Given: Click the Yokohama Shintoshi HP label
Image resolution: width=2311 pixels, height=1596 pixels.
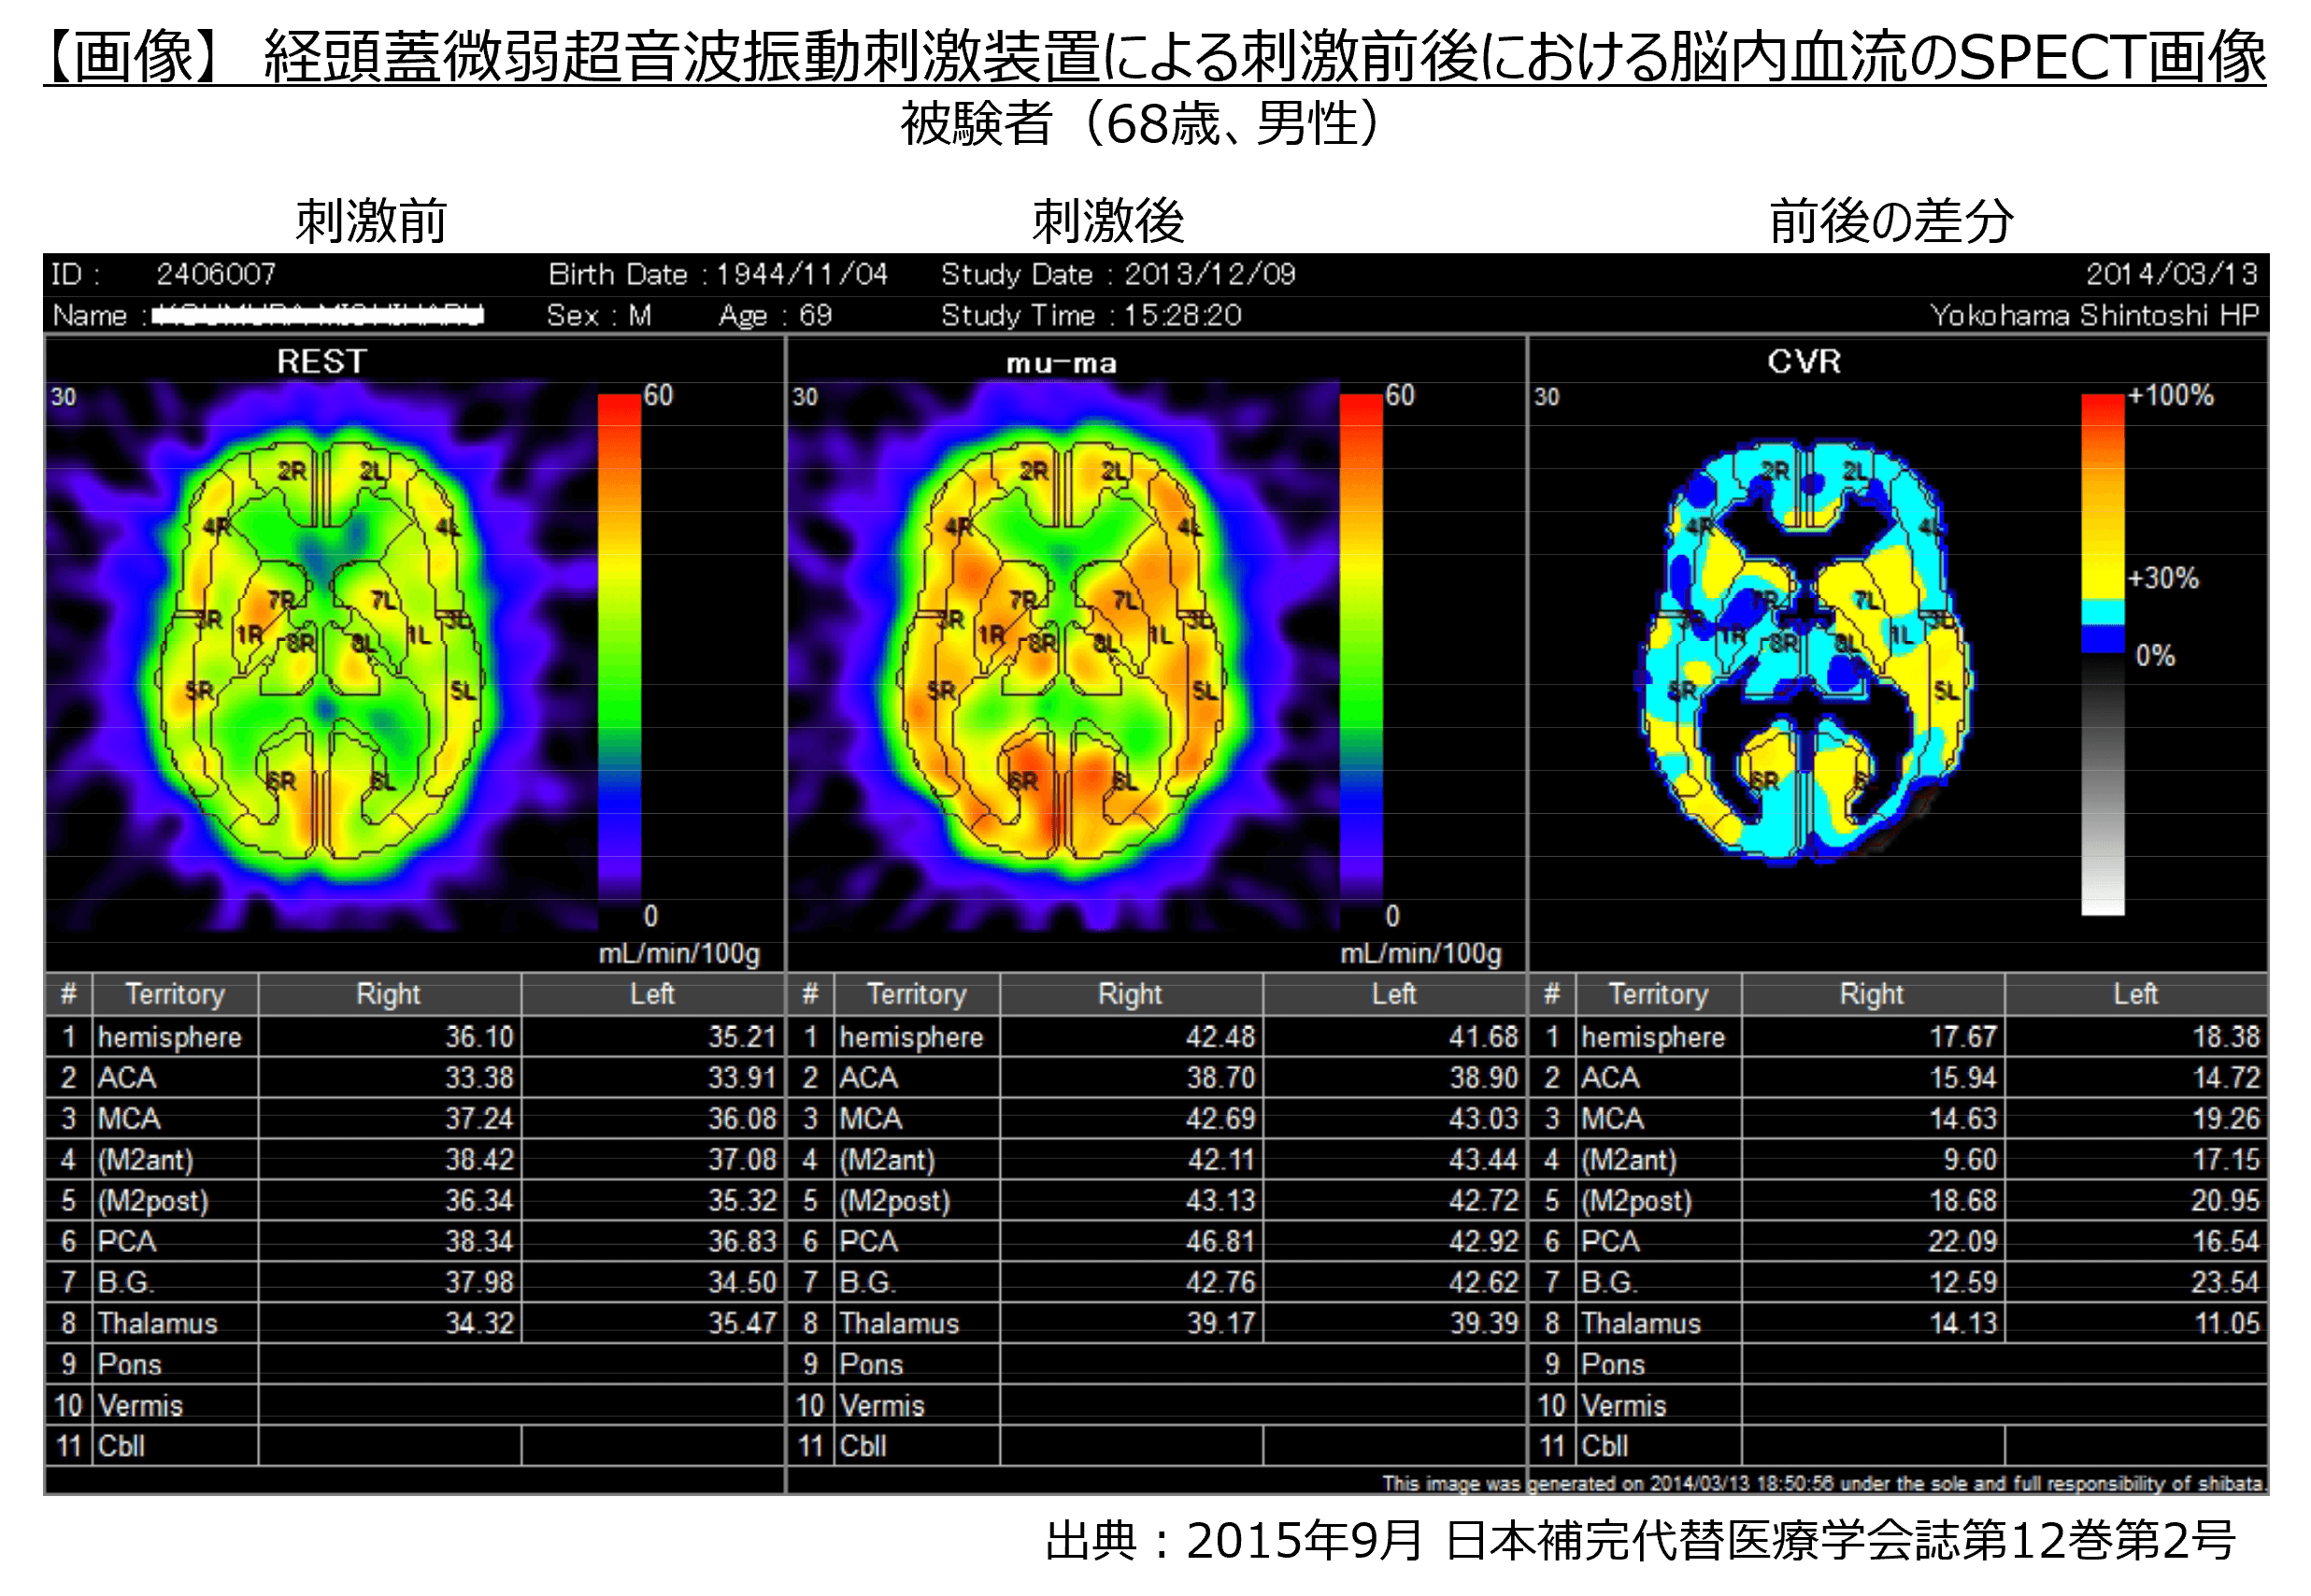Looking at the screenshot, I should click(2094, 316).
